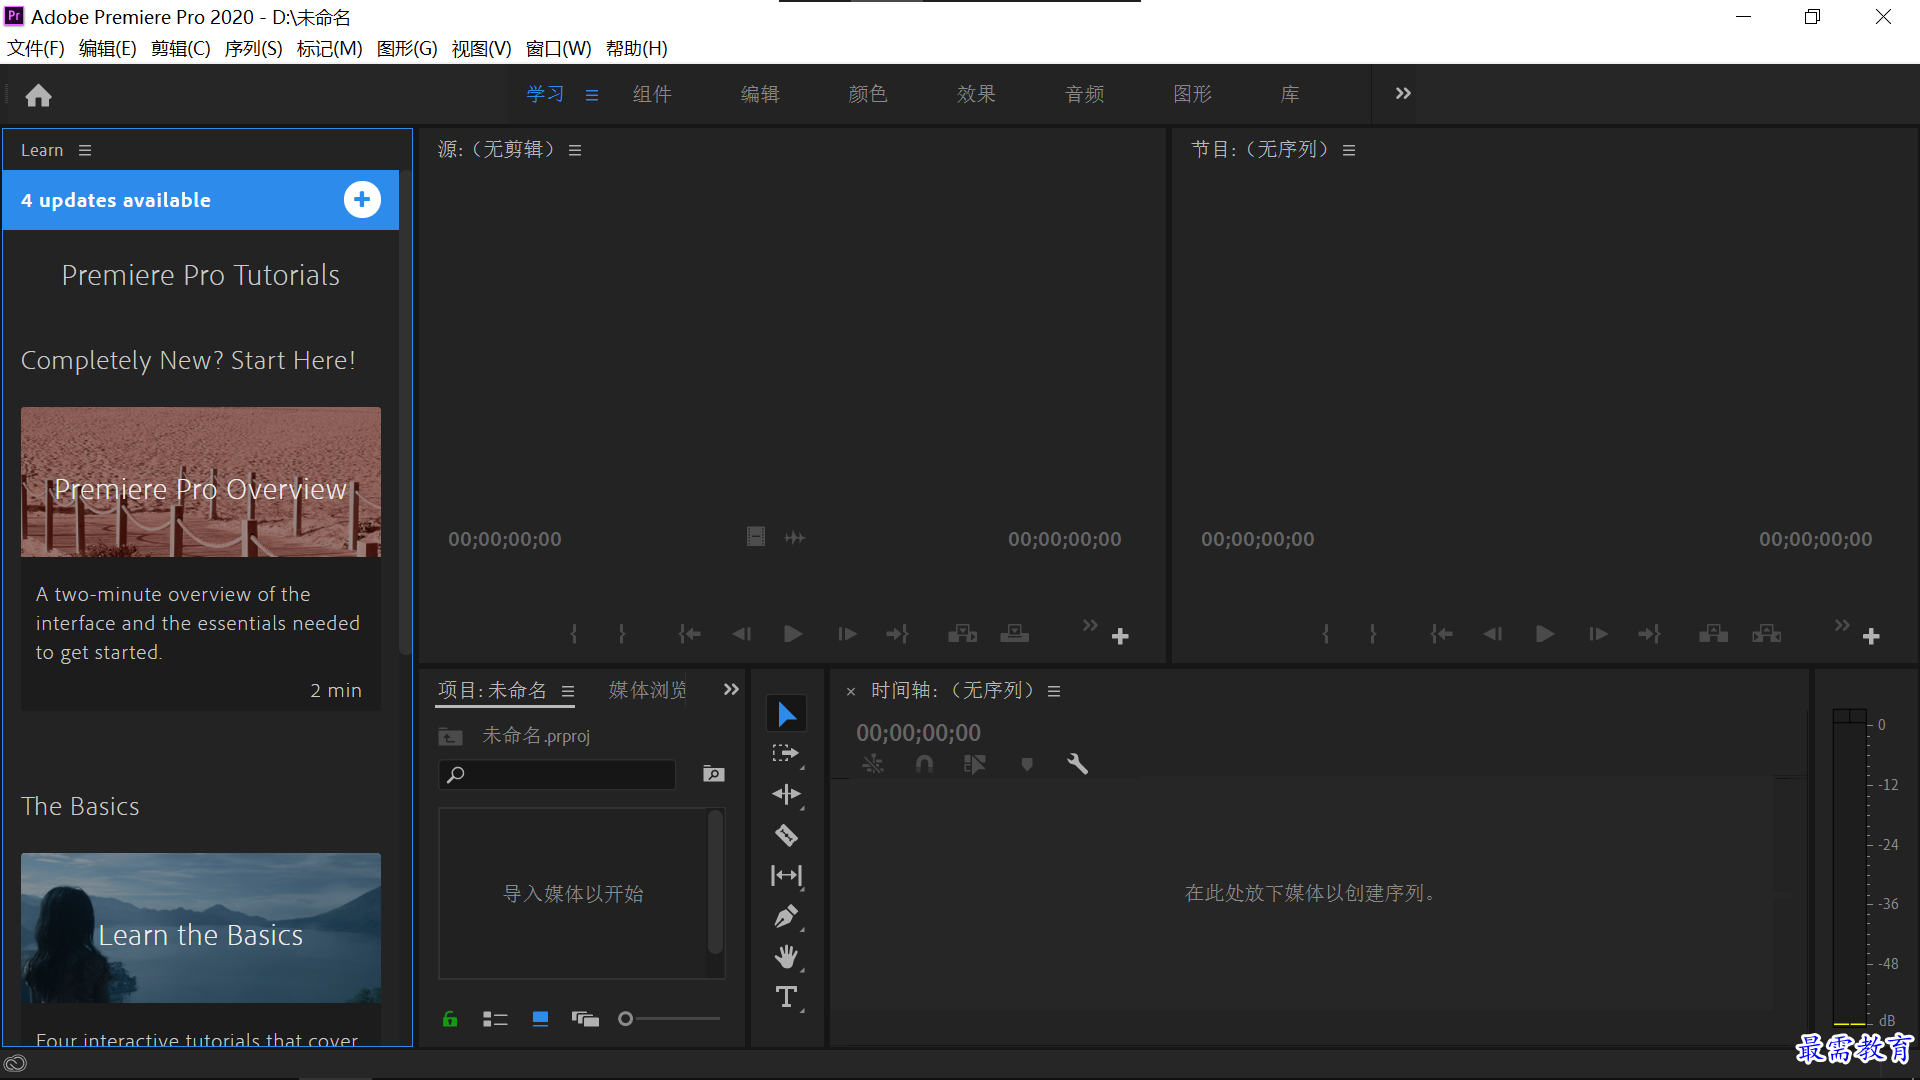Click the 4 updates available plus button
Screen dimensions: 1920x1080
coord(362,200)
